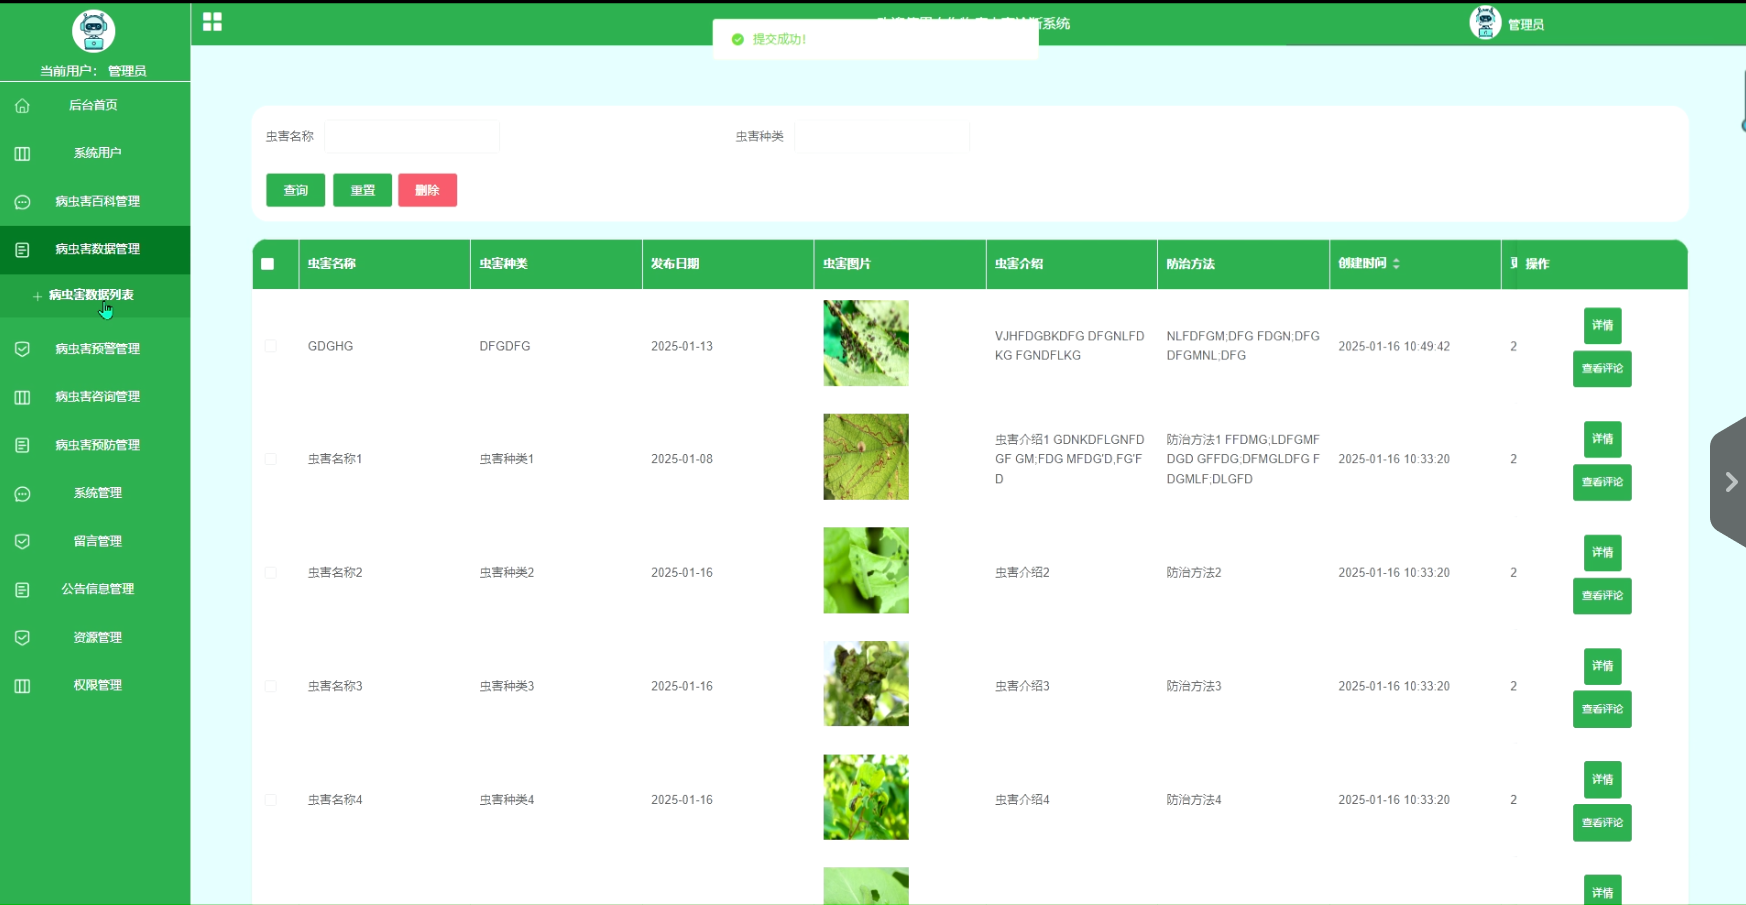Expand the 病虫害百科管理 menu

(95, 201)
